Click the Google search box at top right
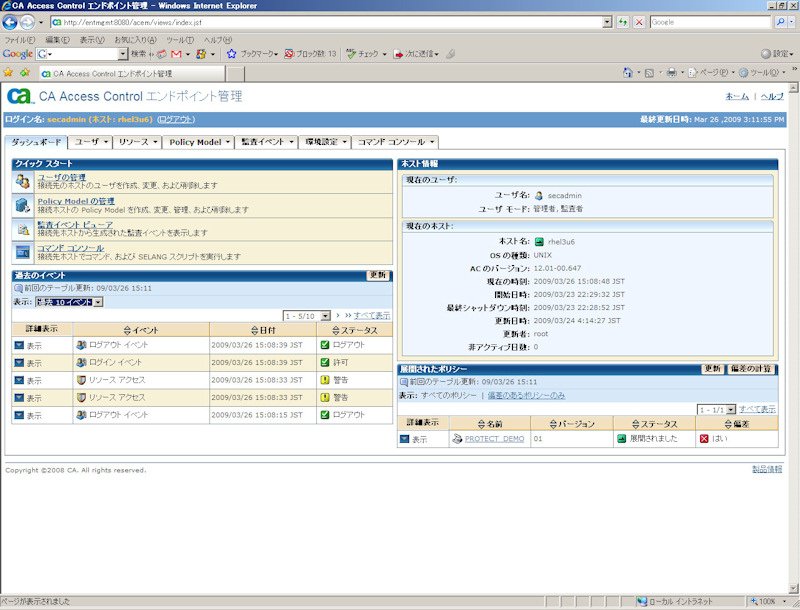 710,22
